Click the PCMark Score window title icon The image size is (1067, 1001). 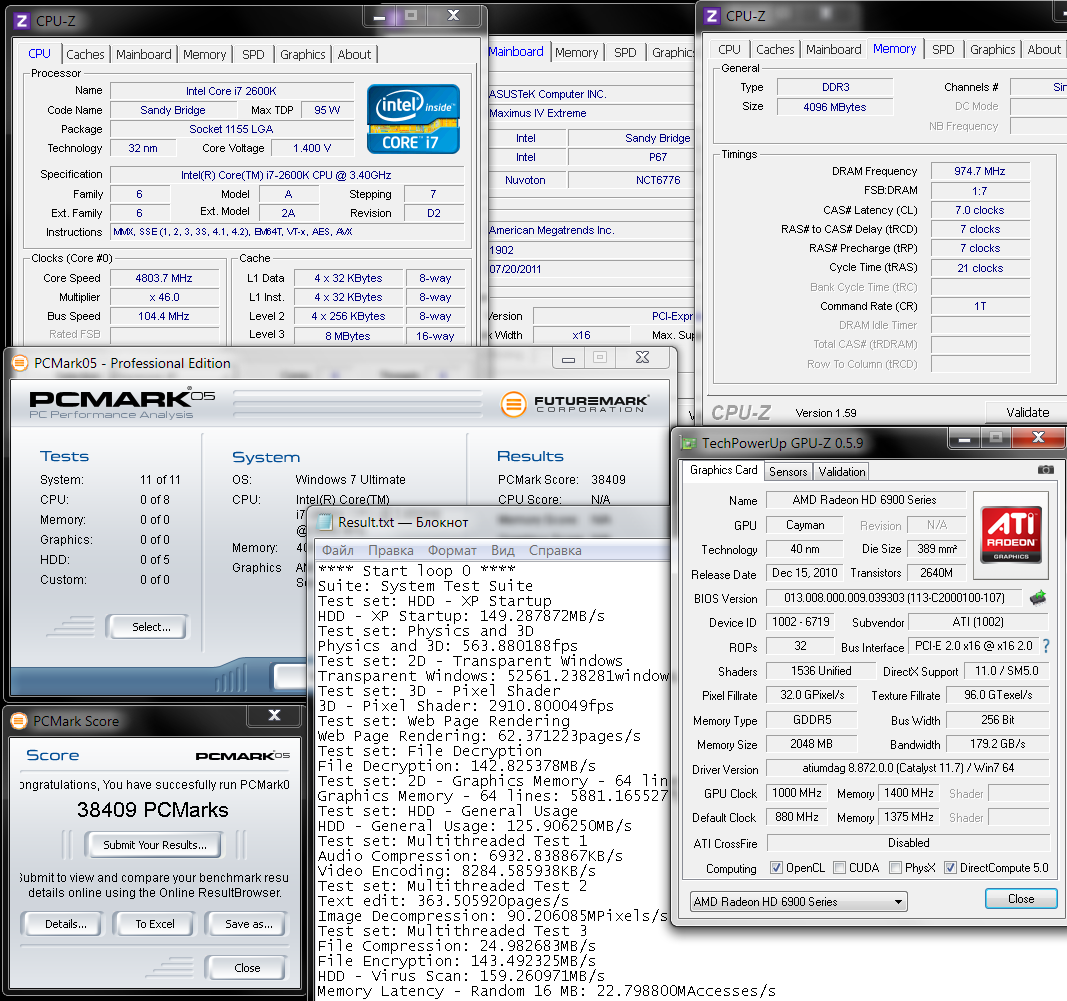point(19,721)
